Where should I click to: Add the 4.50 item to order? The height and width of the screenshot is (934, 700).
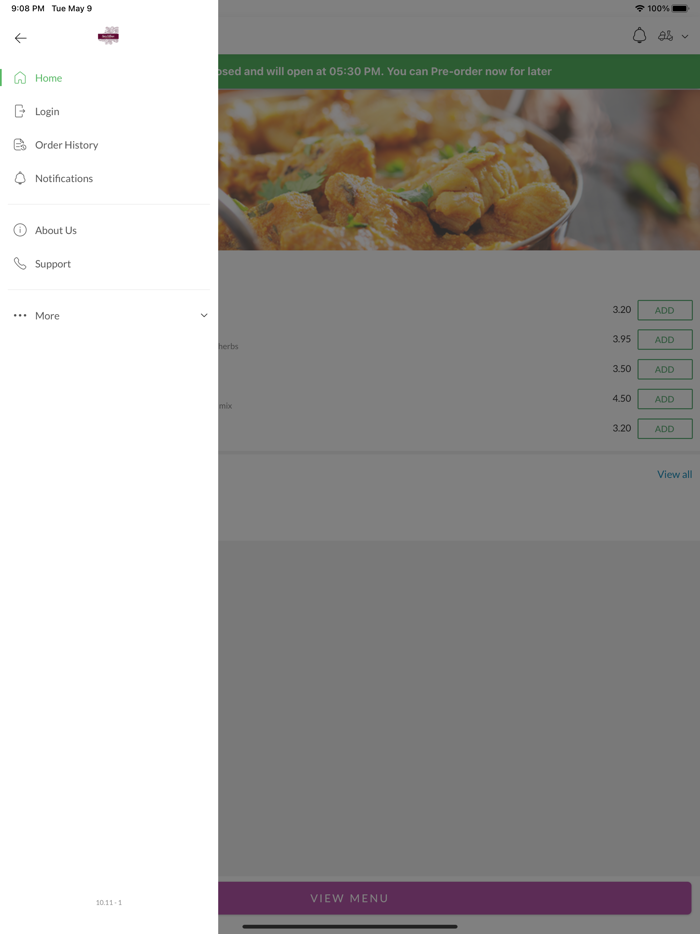point(665,399)
